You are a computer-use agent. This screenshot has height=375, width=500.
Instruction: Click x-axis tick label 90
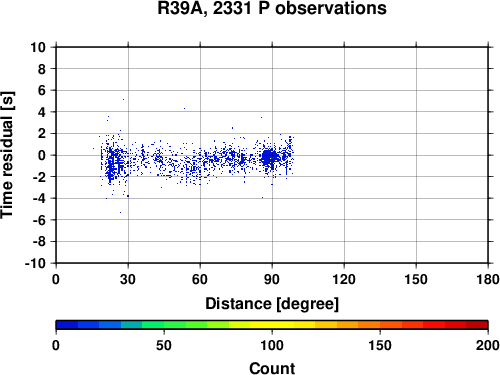(272, 279)
